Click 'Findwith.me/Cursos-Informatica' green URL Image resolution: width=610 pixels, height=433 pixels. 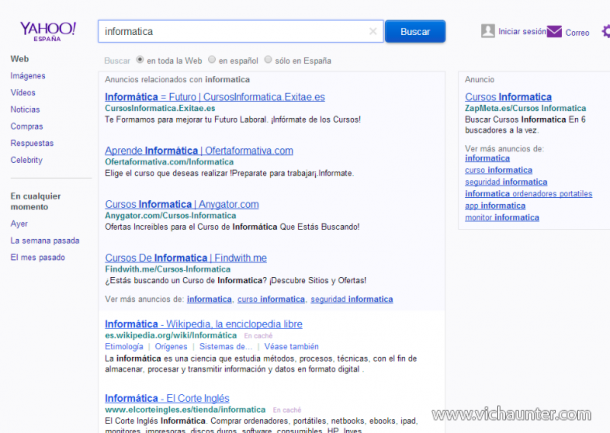click(167, 269)
